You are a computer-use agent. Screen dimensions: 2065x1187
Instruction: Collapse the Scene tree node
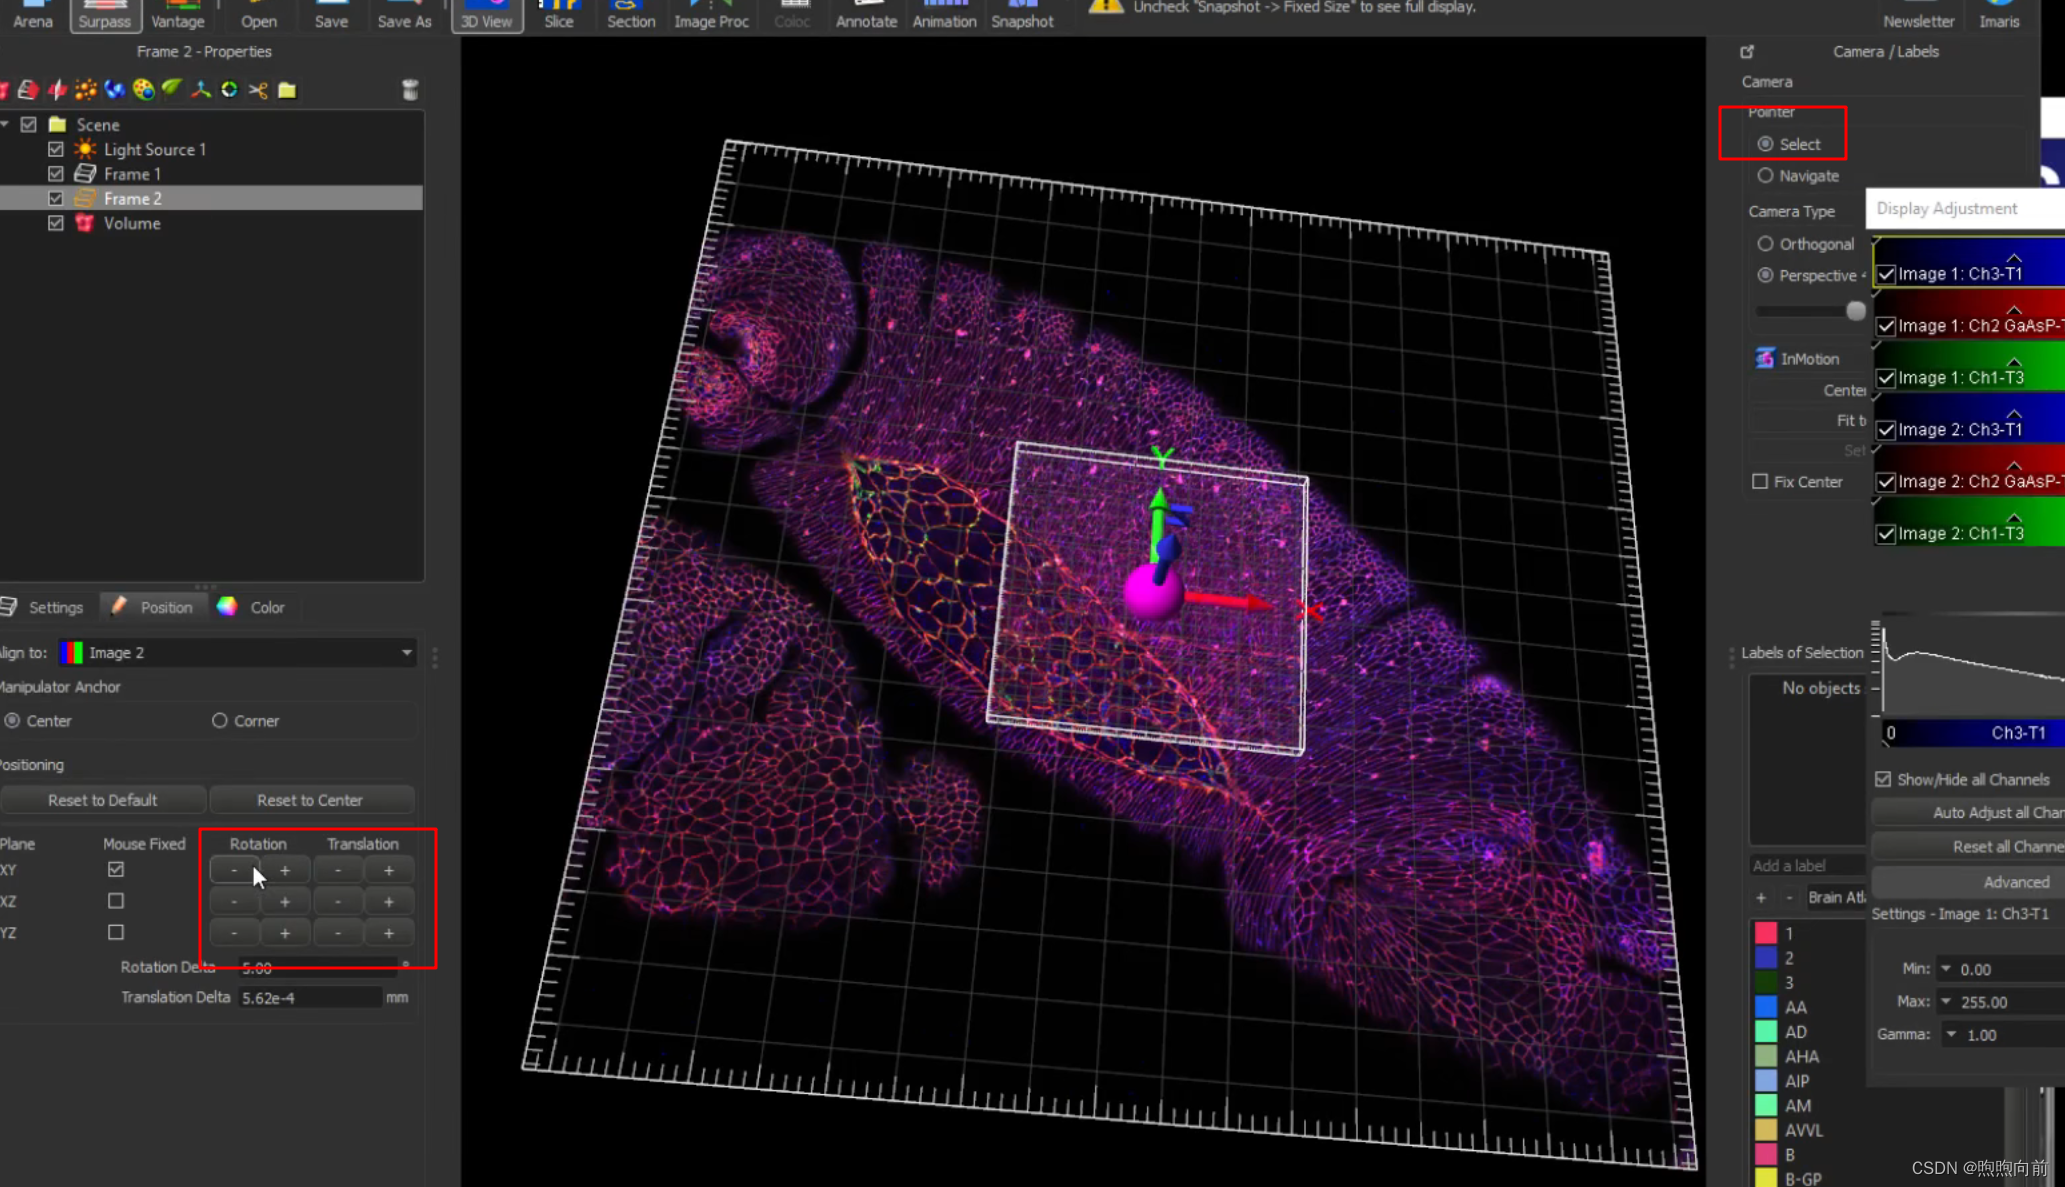pos(6,124)
